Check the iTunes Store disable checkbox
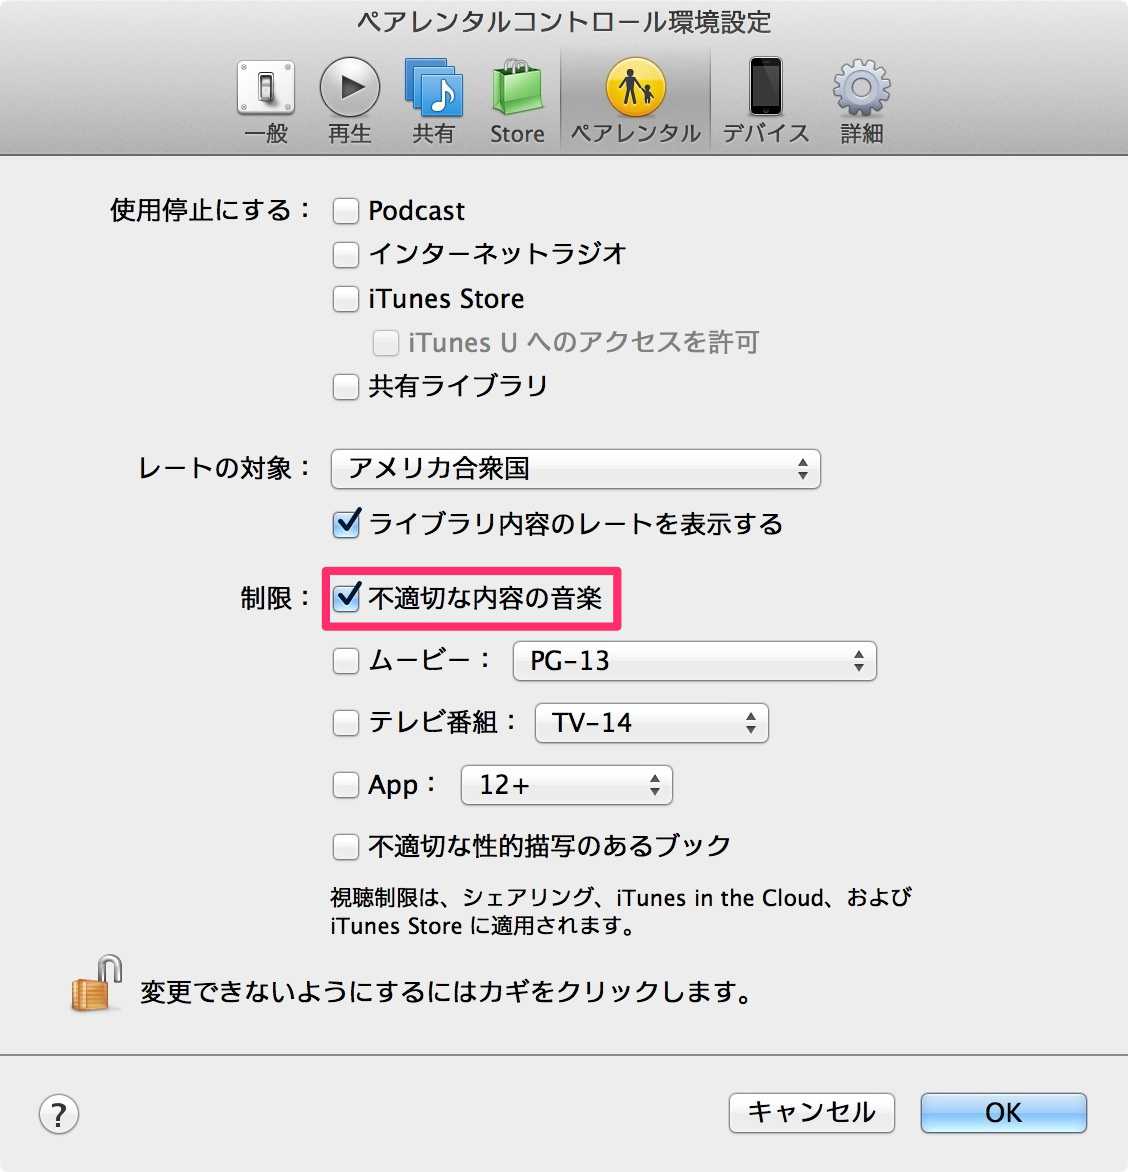Screen dimensions: 1128x1172 pyautogui.click(x=345, y=299)
